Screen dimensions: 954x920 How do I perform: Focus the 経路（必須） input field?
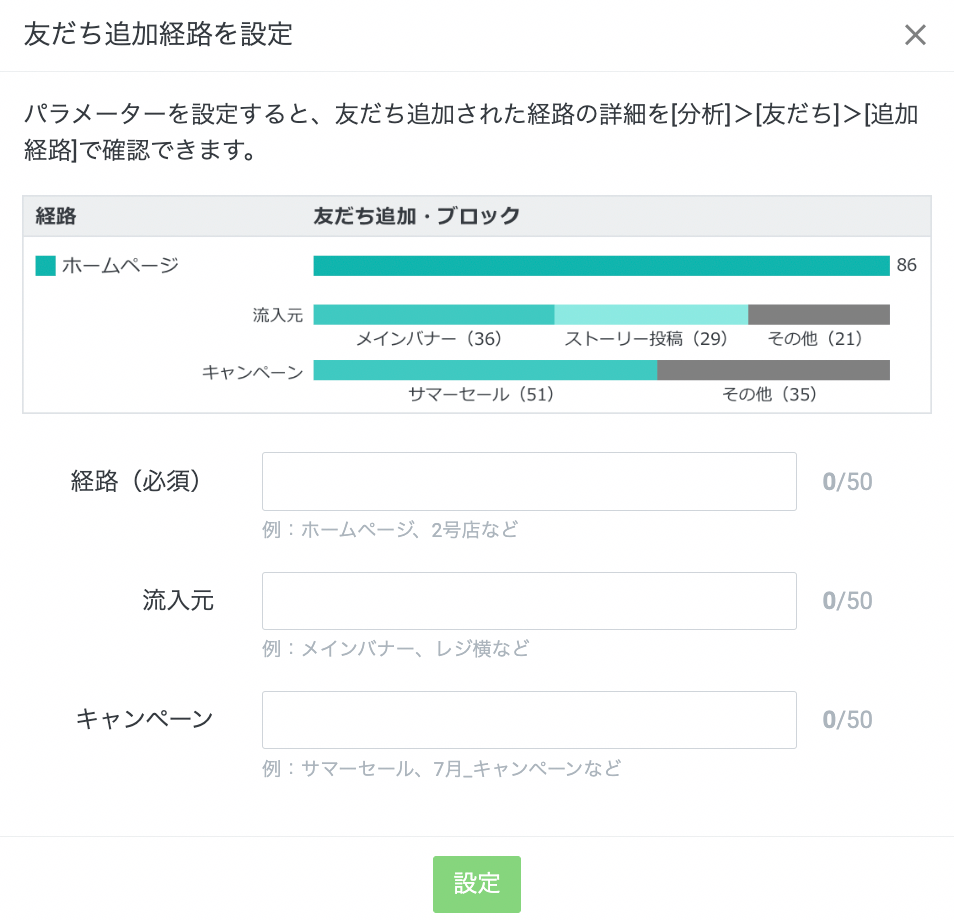(529, 482)
